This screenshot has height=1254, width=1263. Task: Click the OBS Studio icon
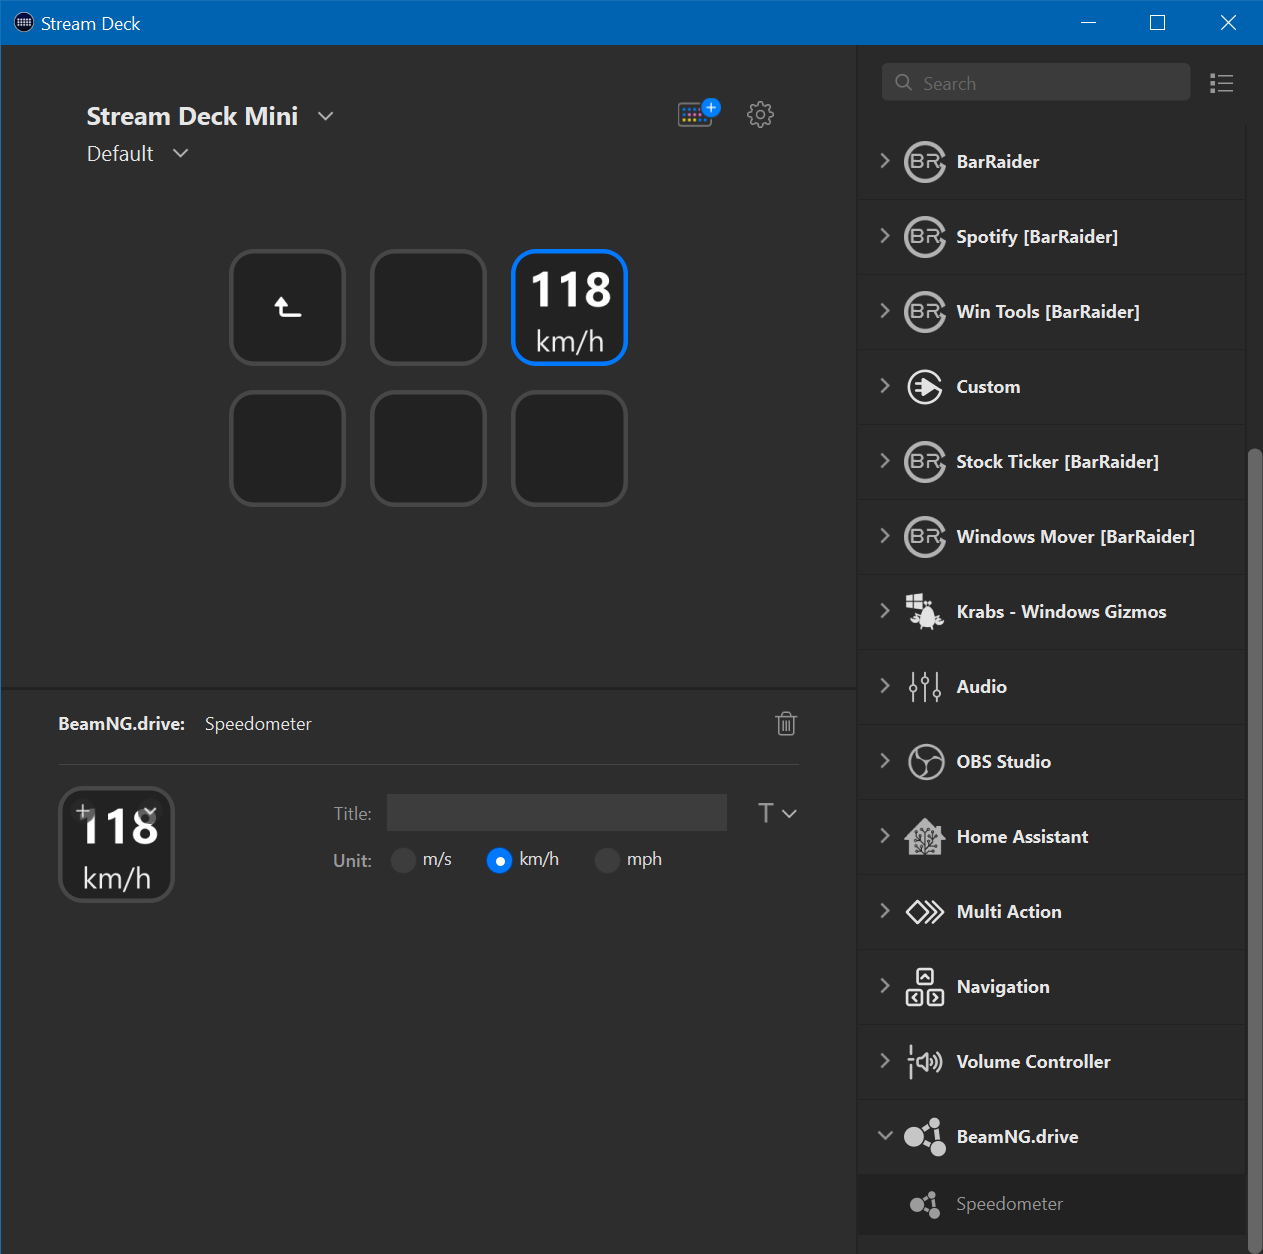pos(925,762)
